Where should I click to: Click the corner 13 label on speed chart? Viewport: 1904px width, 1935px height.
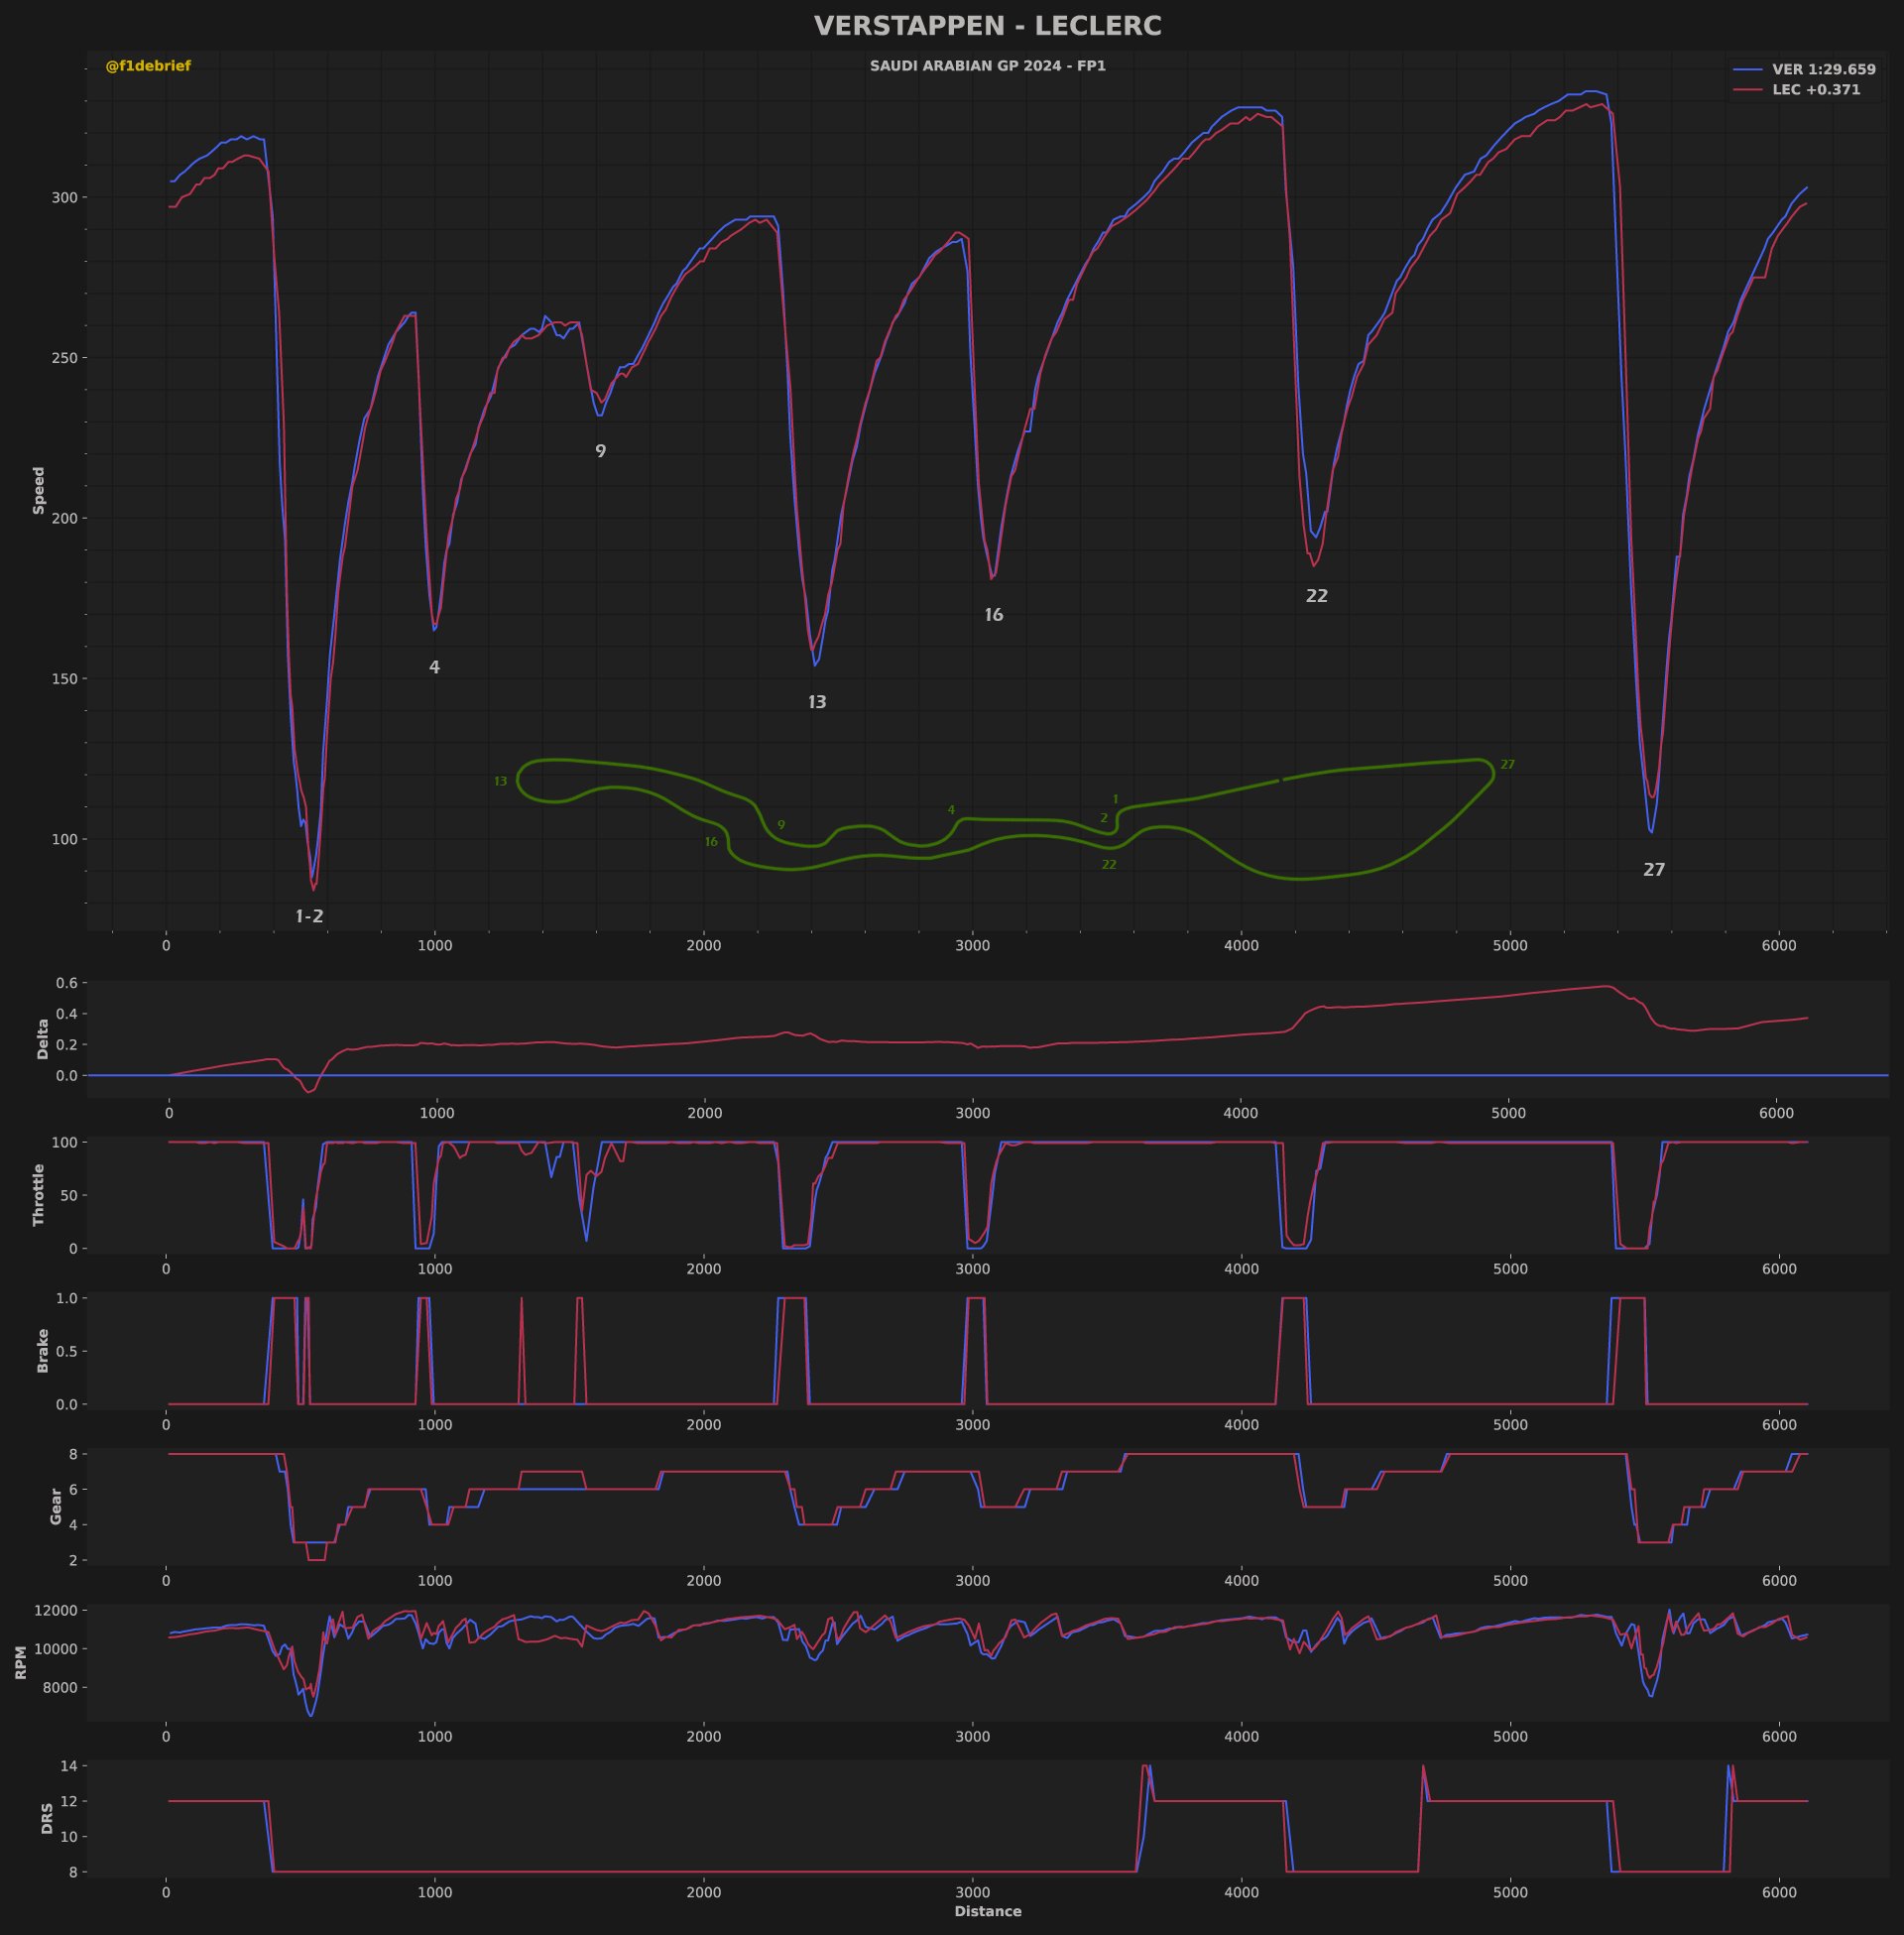pos(817,702)
